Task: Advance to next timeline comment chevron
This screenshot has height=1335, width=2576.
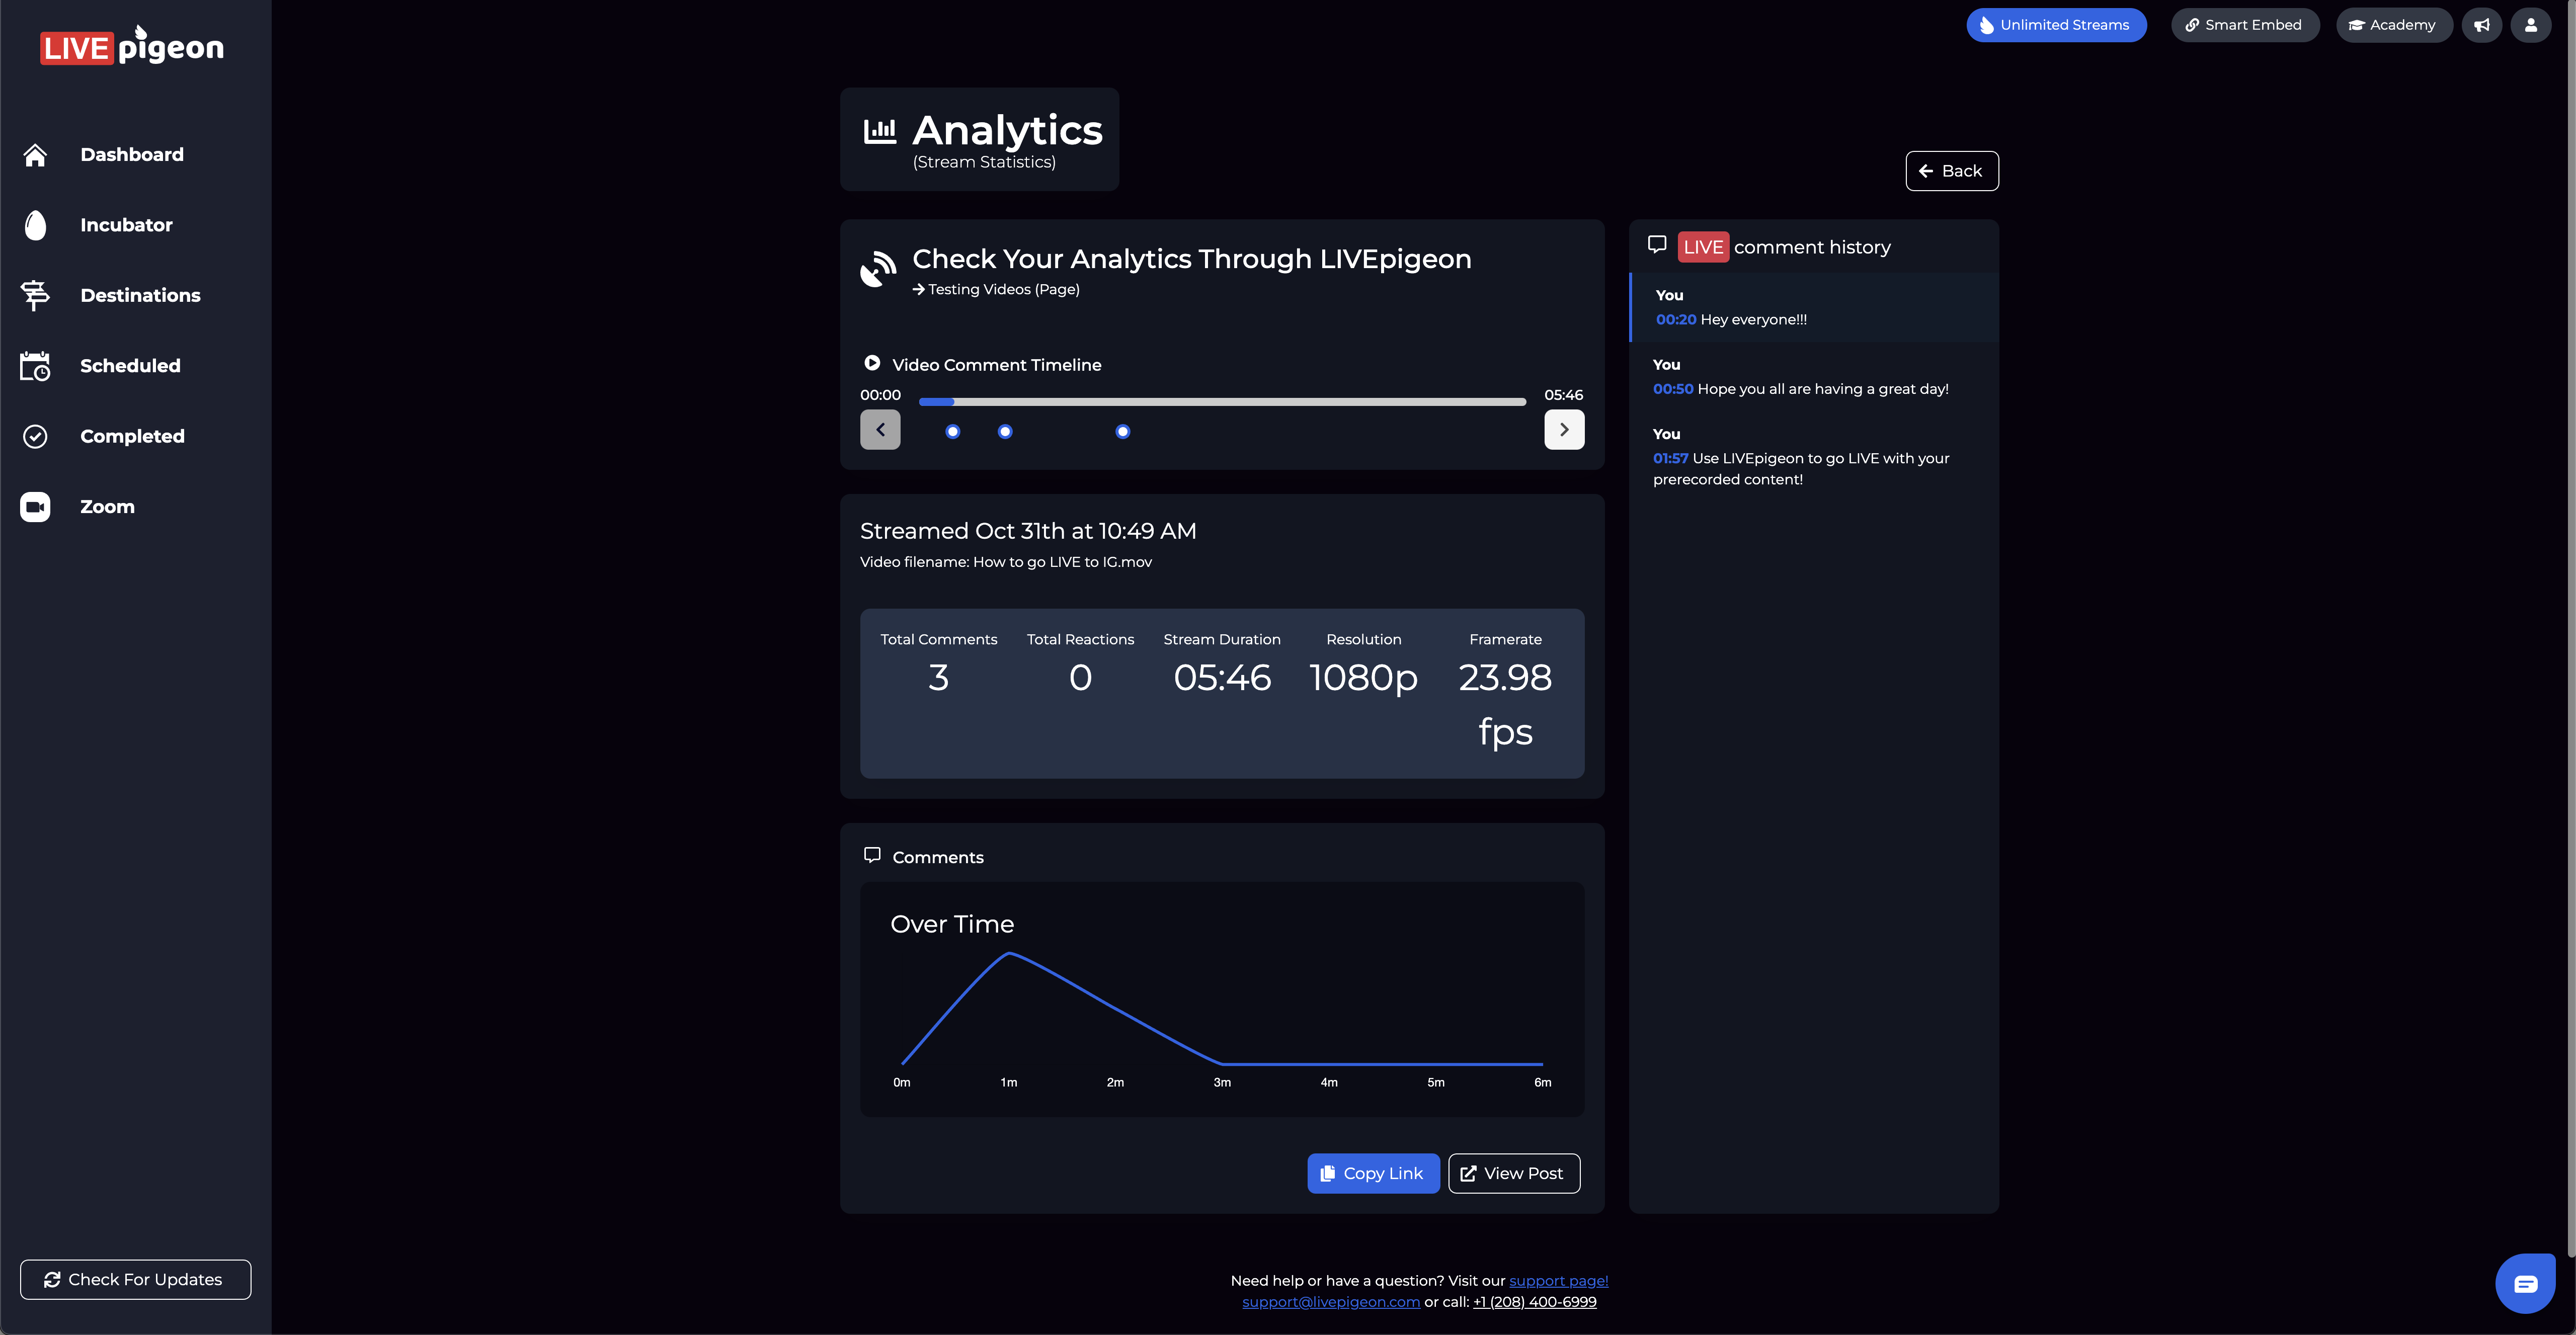Action: (1563, 430)
